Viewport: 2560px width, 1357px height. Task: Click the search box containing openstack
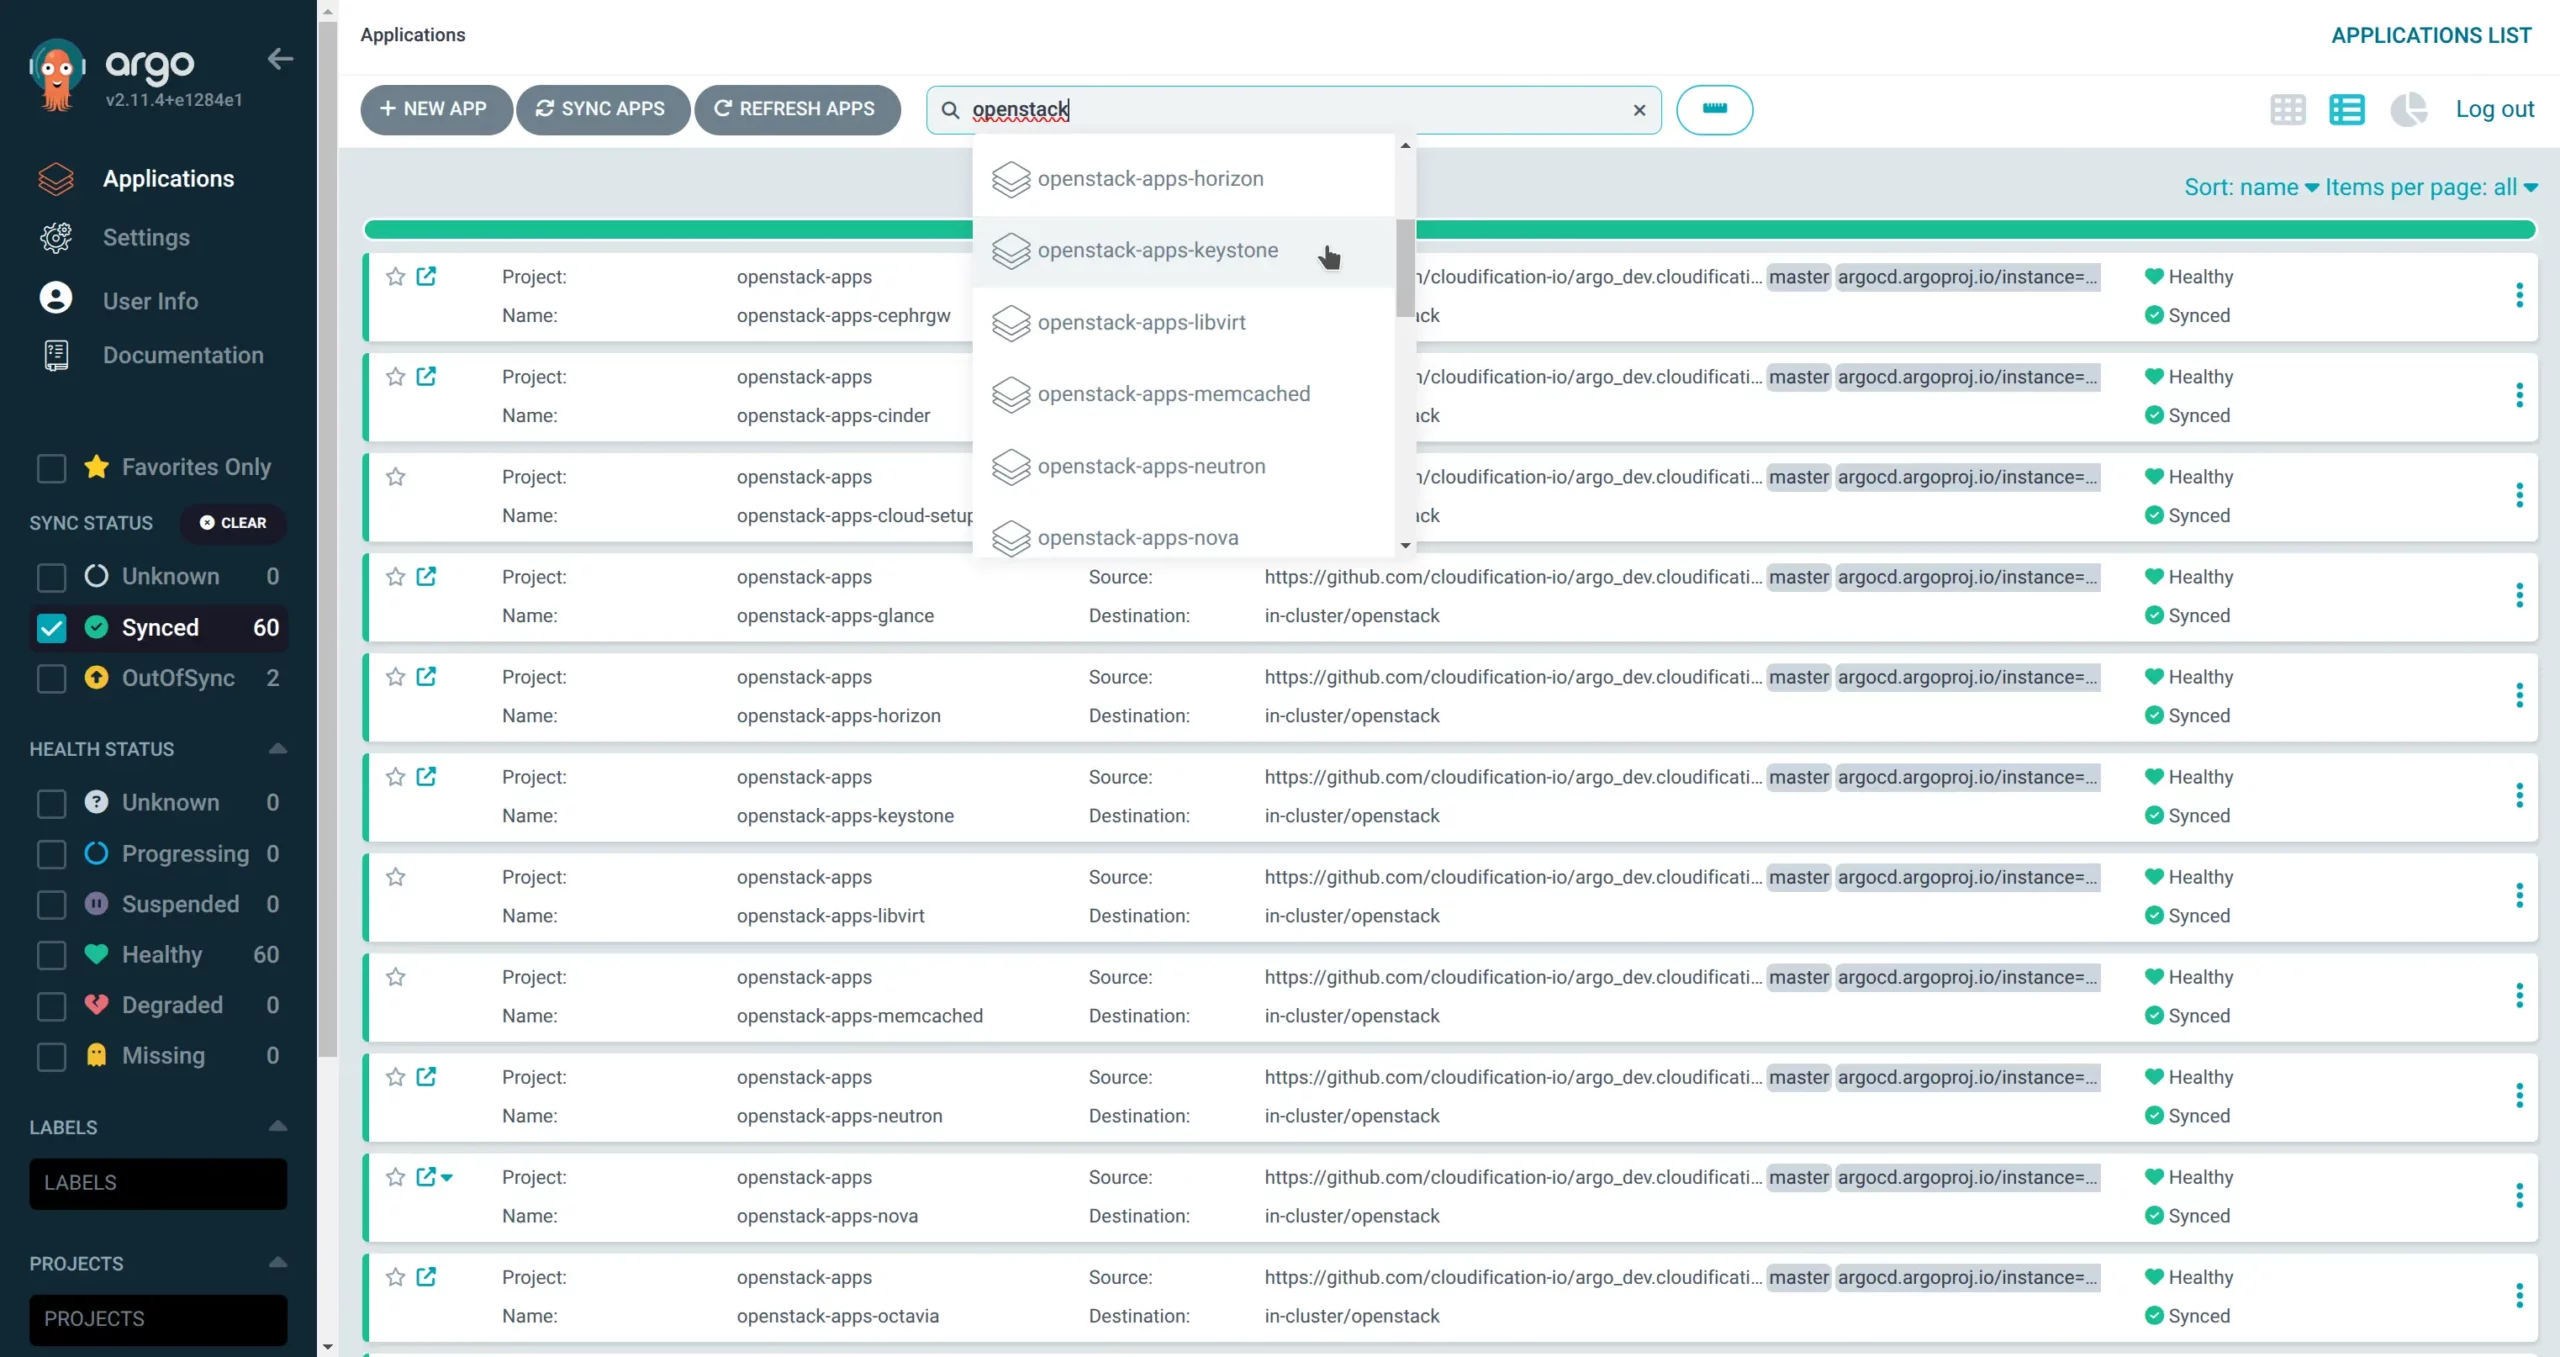pyautogui.click(x=1293, y=110)
